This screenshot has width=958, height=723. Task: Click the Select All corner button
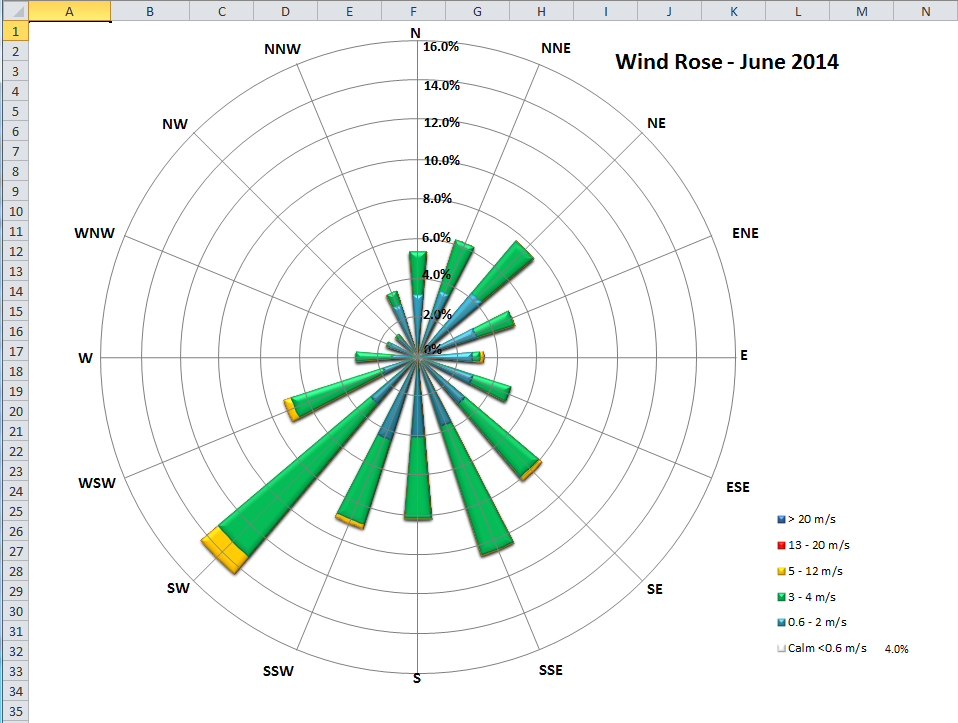pyautogui.click(x=14, y=10)
